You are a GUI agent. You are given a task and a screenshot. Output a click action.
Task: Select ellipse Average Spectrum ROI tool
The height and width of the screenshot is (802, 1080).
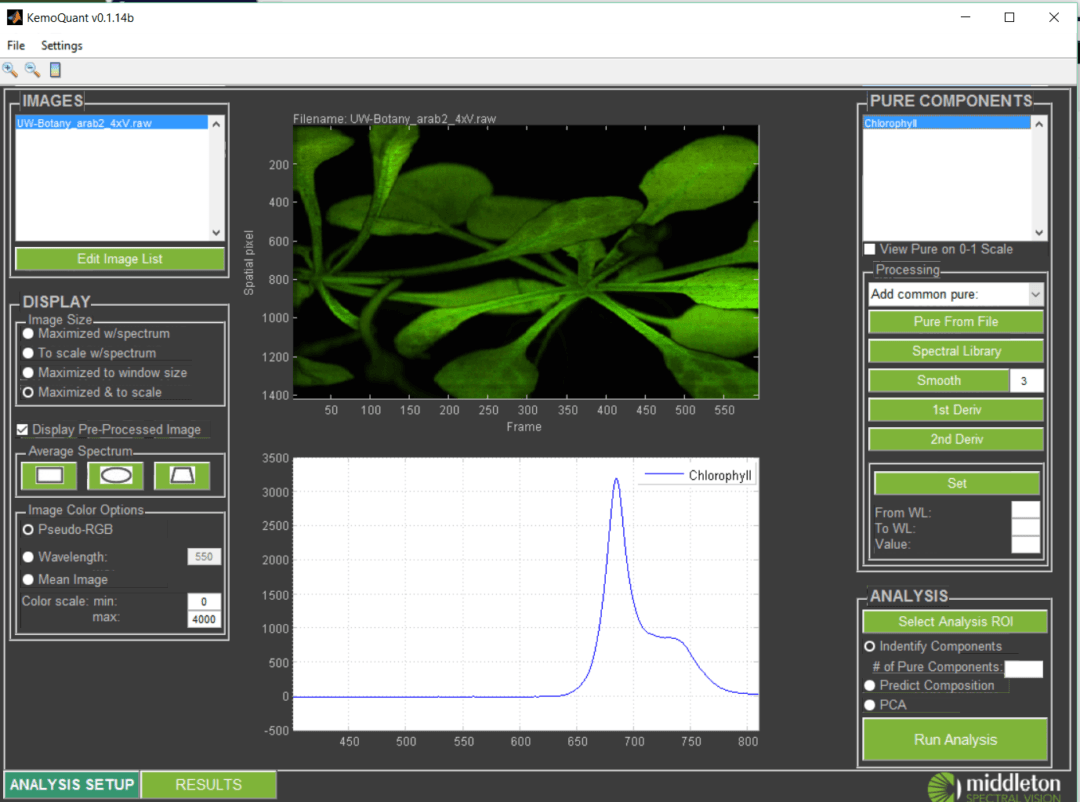coord(114,476)
